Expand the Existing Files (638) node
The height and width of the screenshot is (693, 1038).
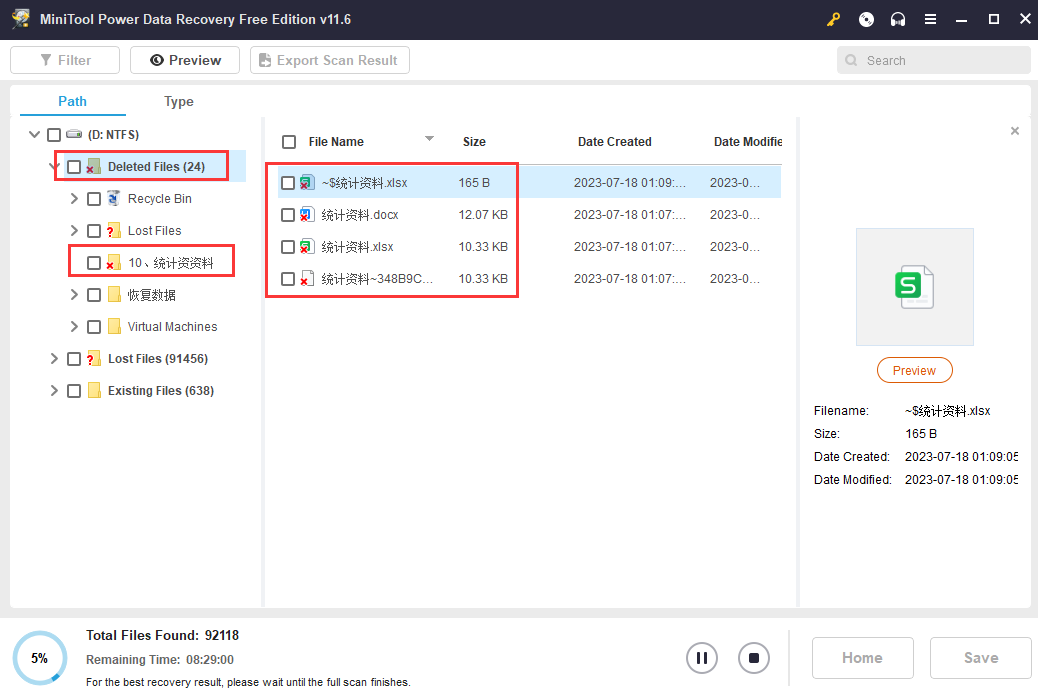coord(54,391)
